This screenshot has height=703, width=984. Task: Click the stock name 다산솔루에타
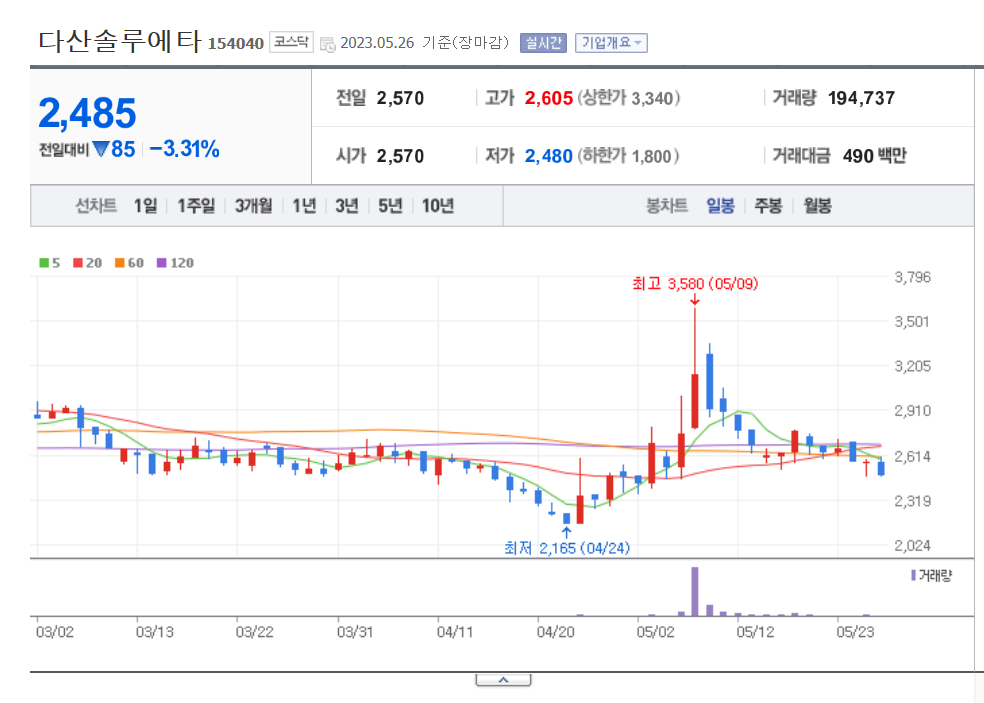[119, 41]
